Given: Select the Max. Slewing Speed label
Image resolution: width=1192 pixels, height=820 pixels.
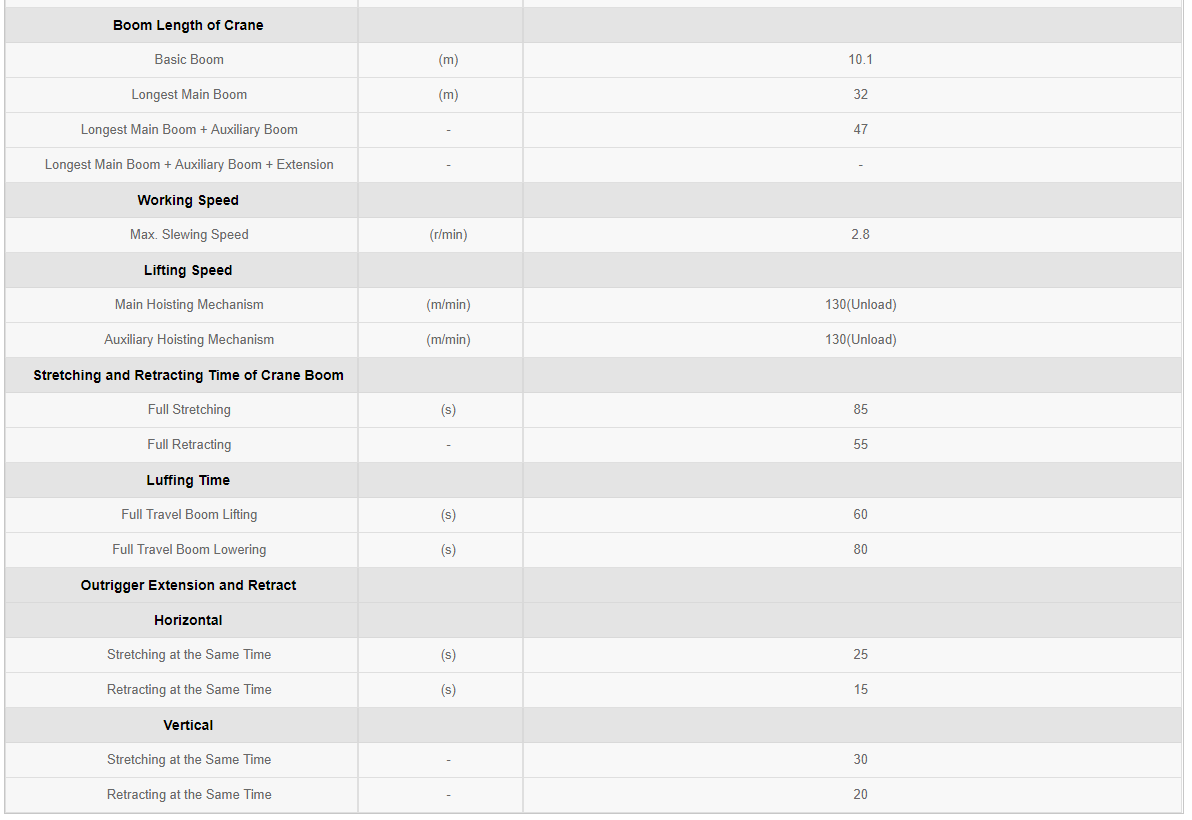Looking at the screenshot, I should point(189,234).
